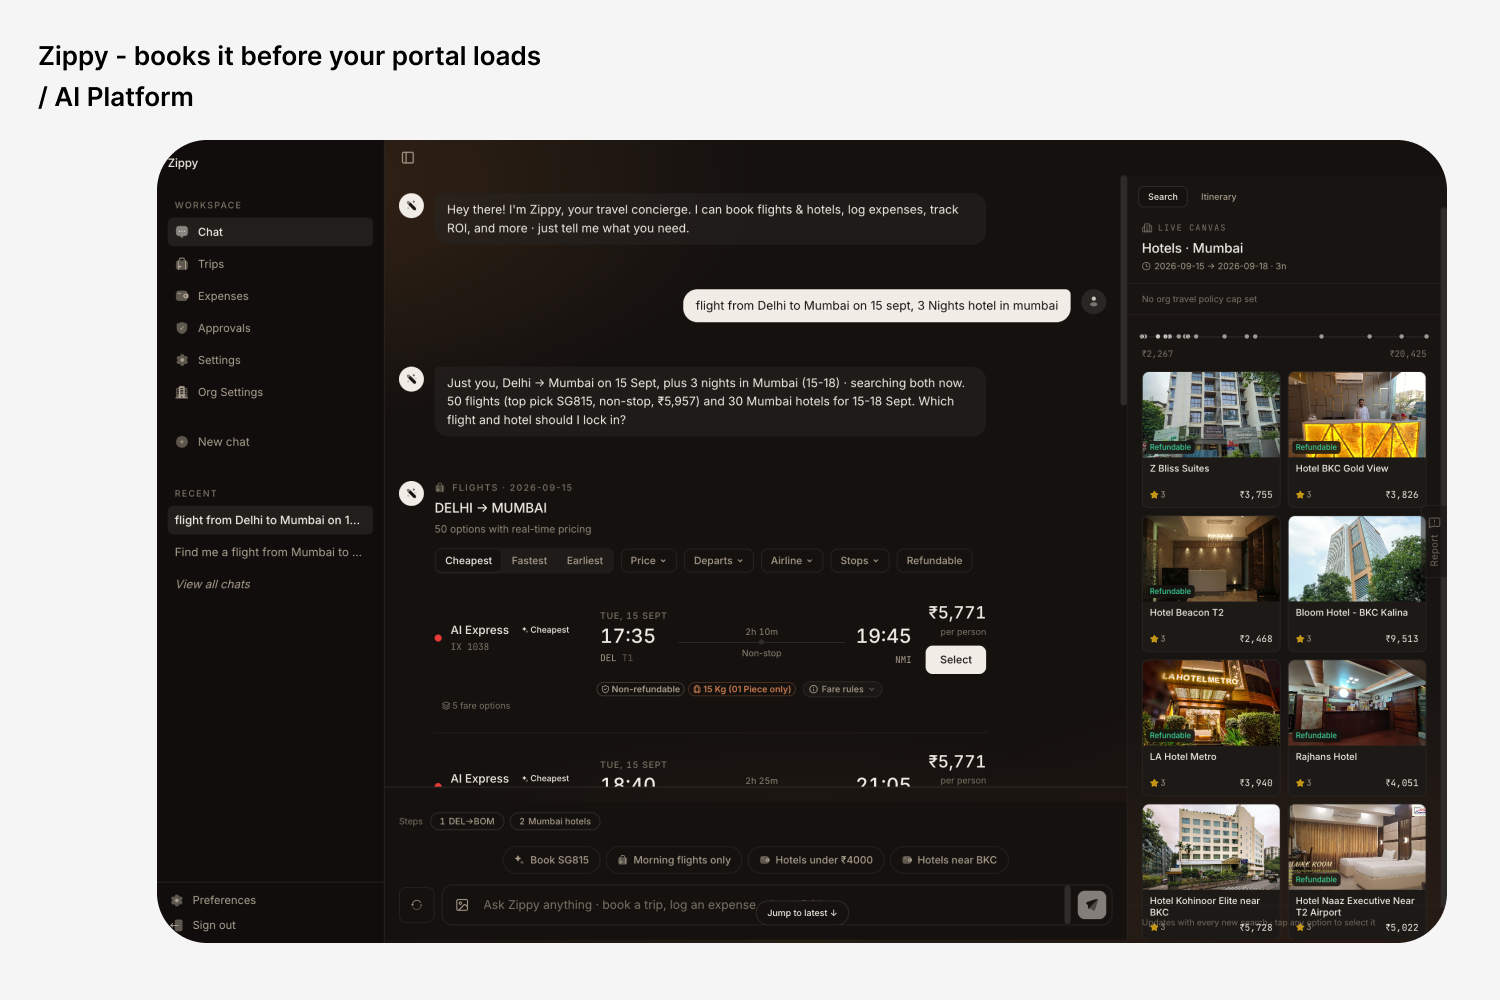Switch to the Itinerary tab
1500x1000 pixels.
1218,197
